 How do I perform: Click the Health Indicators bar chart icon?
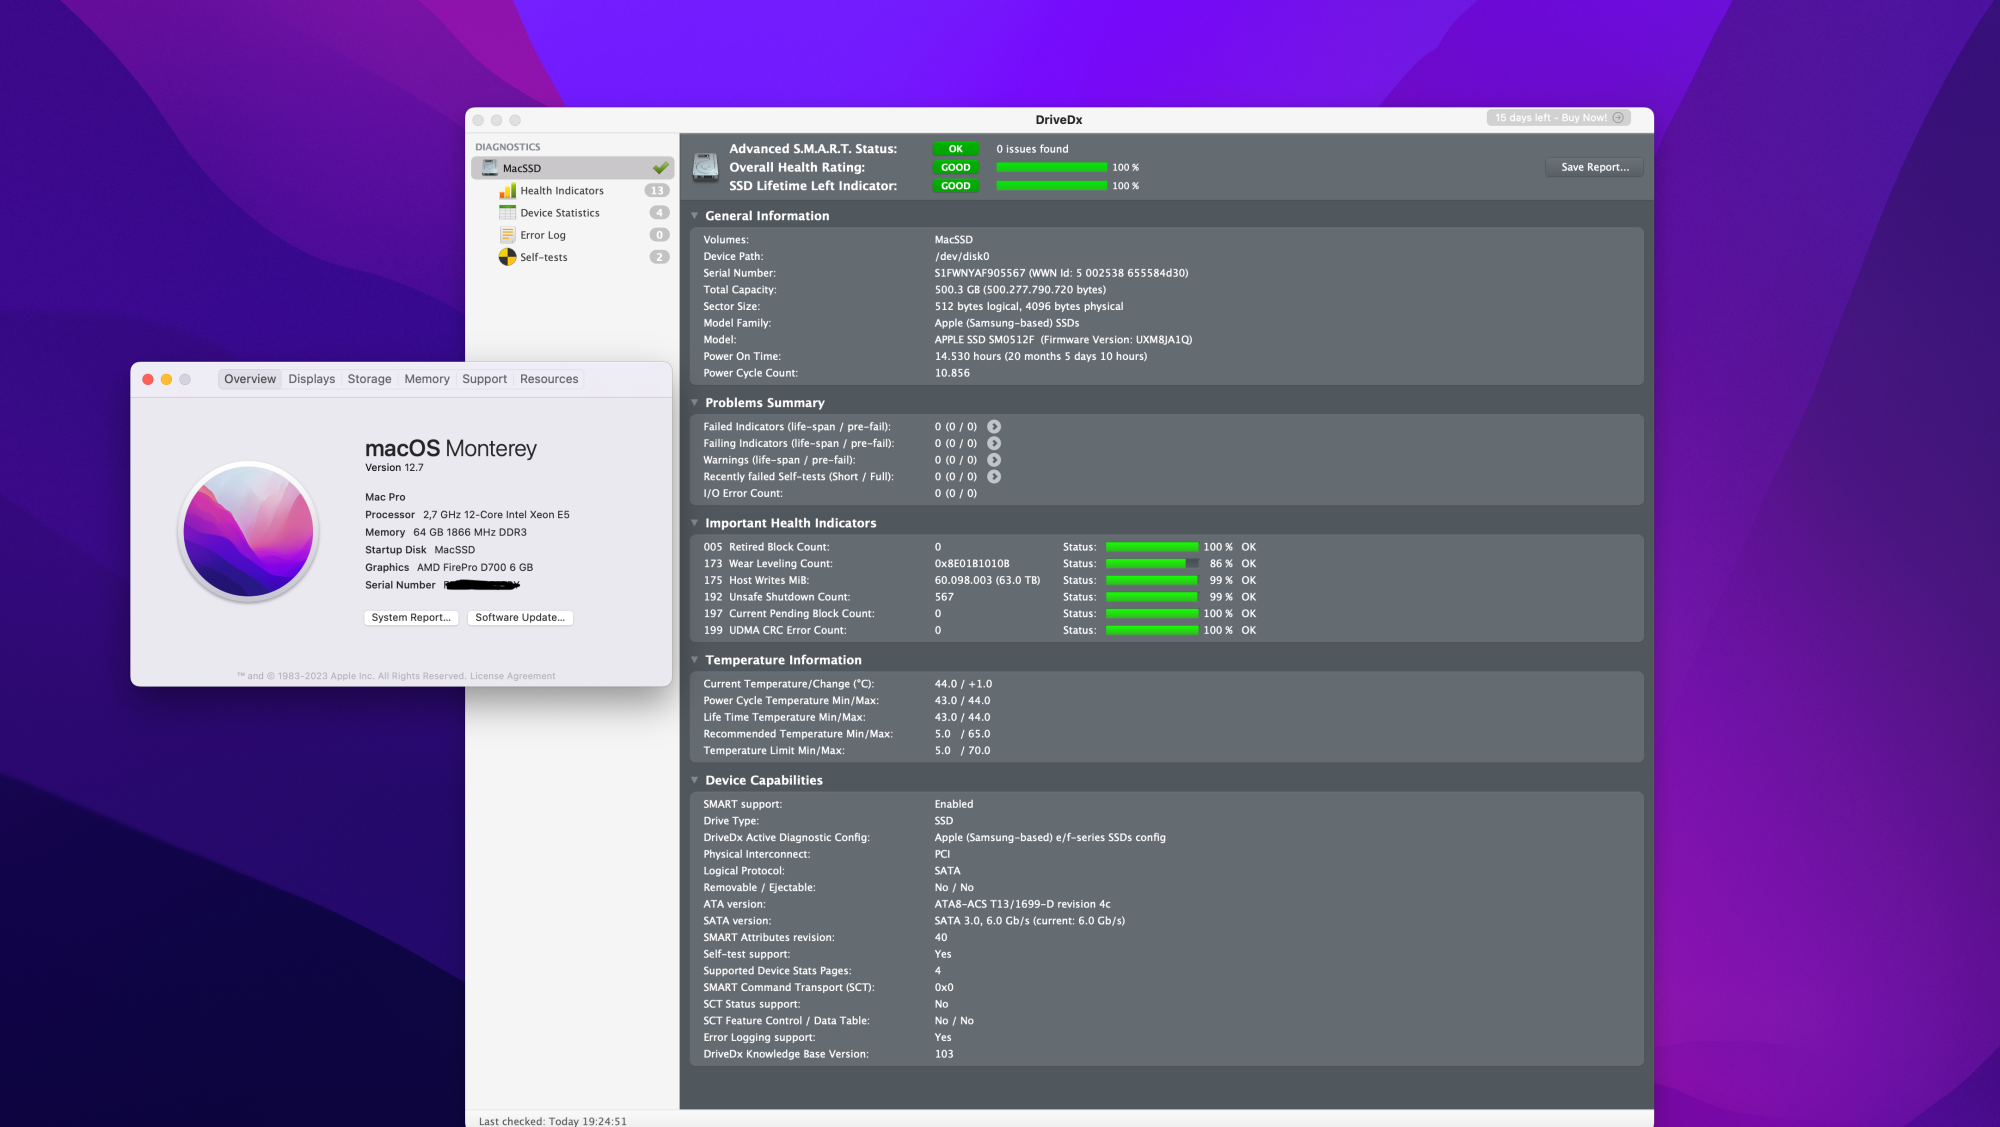point(507,190)
